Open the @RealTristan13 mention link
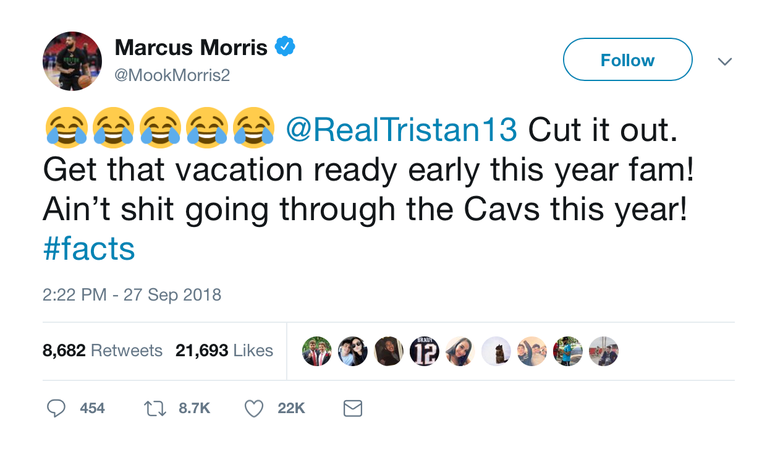Image resolution: width=775 pixels, height=449 pixels. (x=402, y=129)
